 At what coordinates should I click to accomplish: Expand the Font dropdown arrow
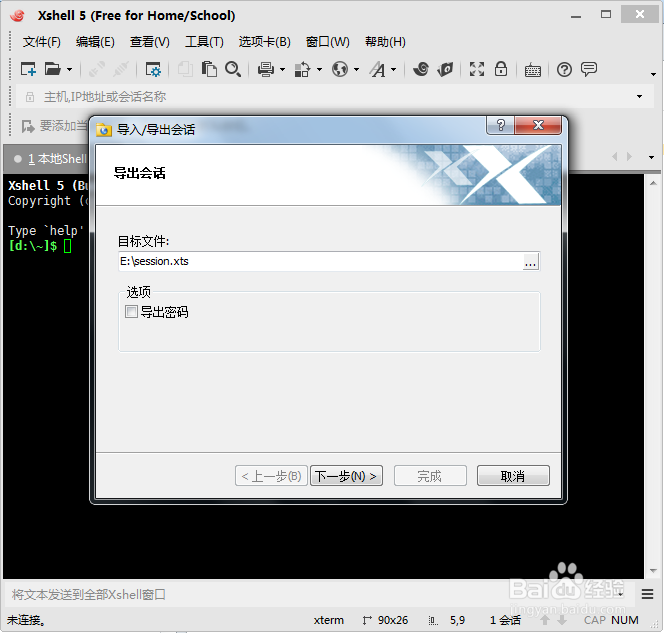click(393, 69)
